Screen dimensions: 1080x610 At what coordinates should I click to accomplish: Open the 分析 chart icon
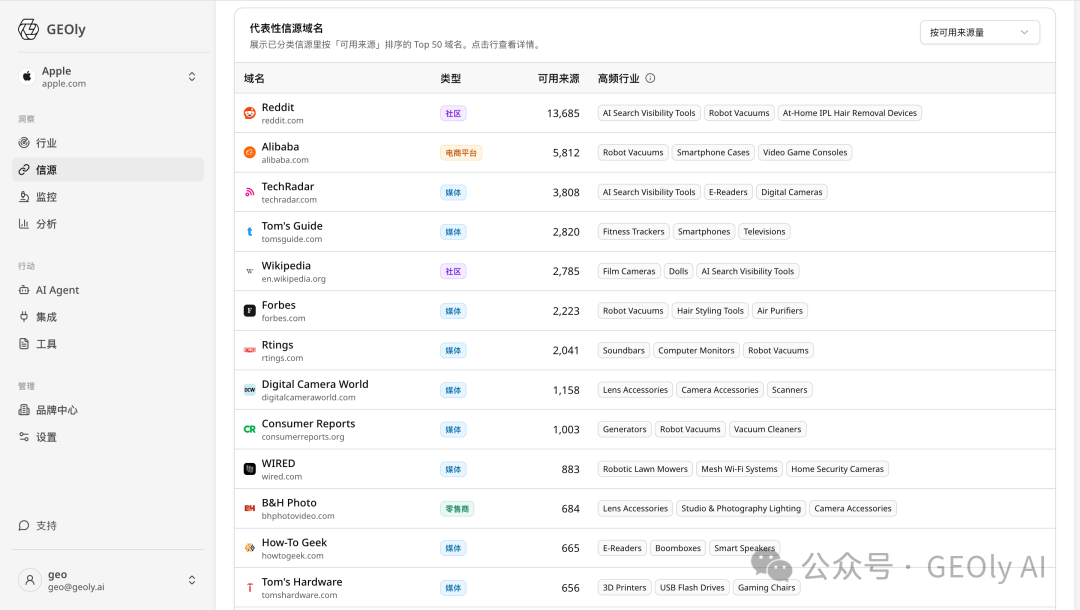[x=24, y=224]
